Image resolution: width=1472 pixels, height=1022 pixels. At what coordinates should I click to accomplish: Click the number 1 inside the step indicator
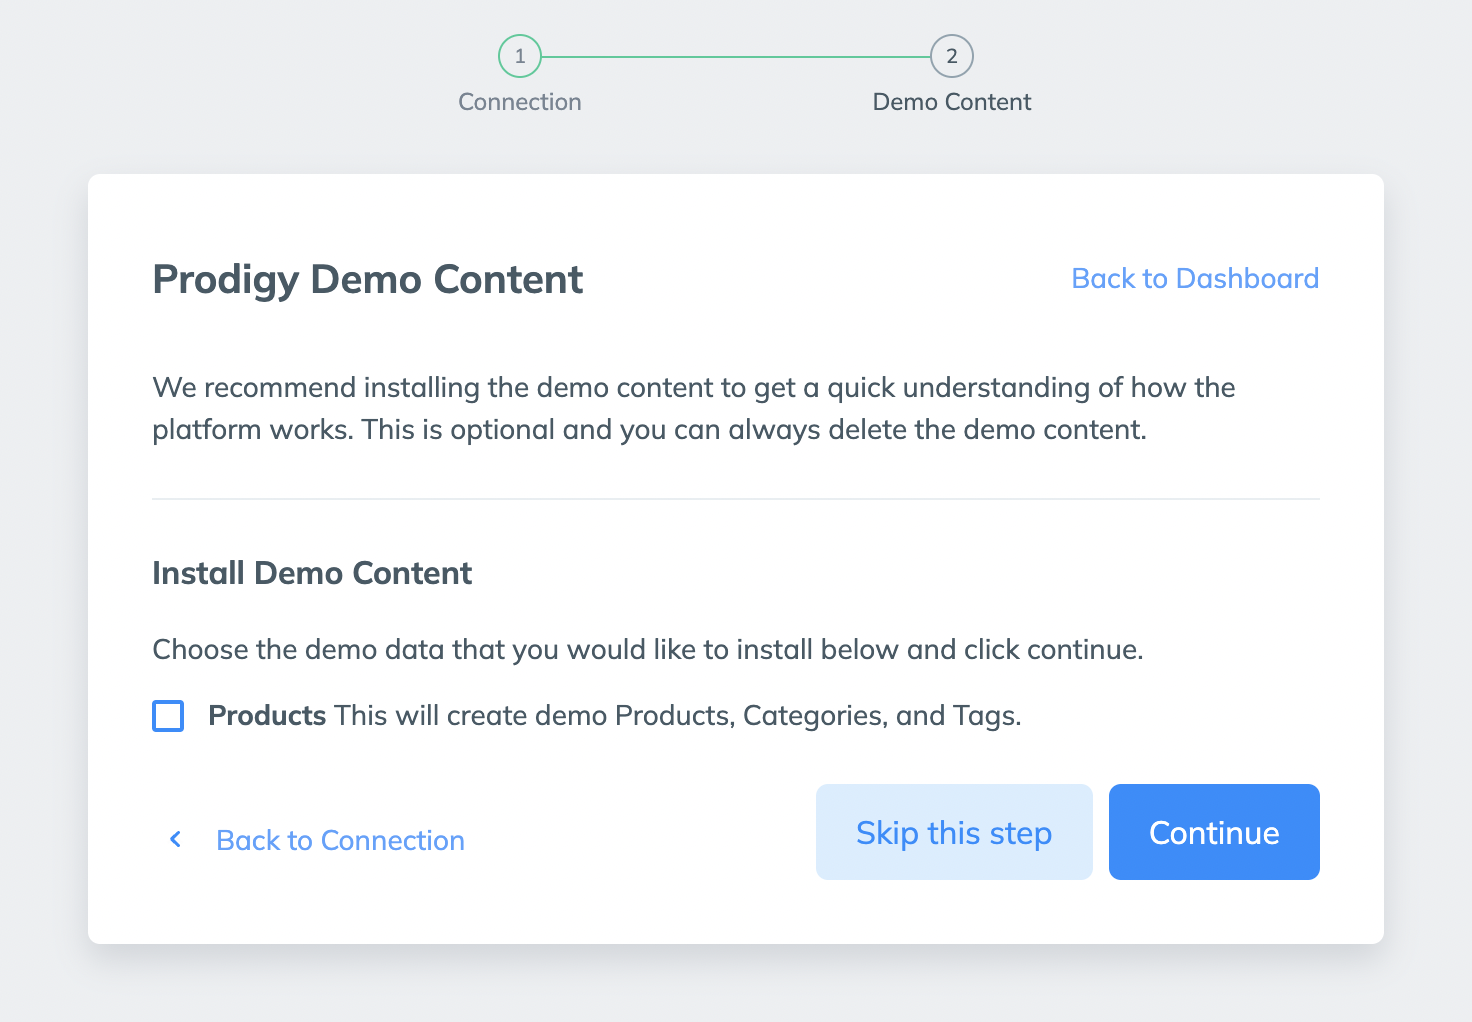pos(520,56)
